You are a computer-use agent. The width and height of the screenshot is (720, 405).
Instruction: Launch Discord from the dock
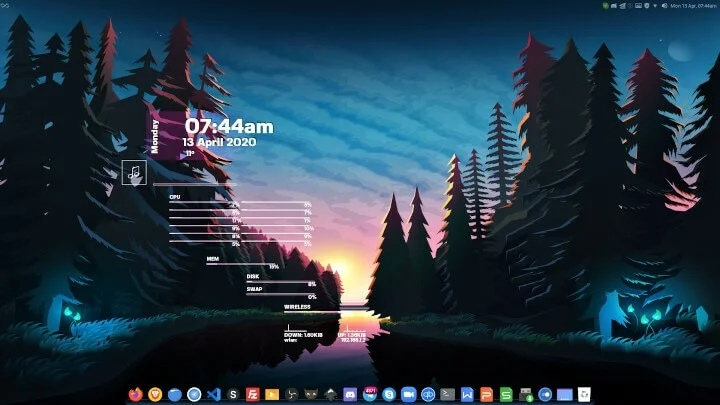pyautogui.click(x=350, y=394)
